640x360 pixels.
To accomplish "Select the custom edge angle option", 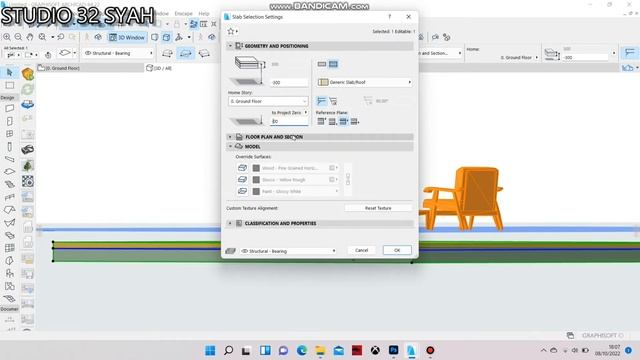I will point(333,101).
